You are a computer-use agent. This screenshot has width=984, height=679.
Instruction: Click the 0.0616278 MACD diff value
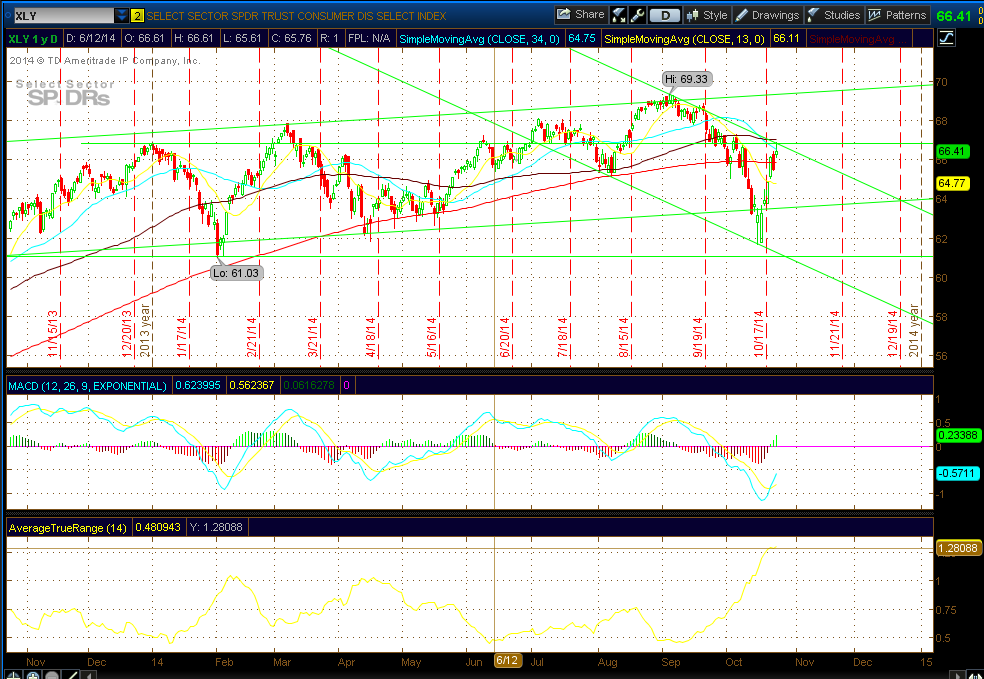click(309, 385)
